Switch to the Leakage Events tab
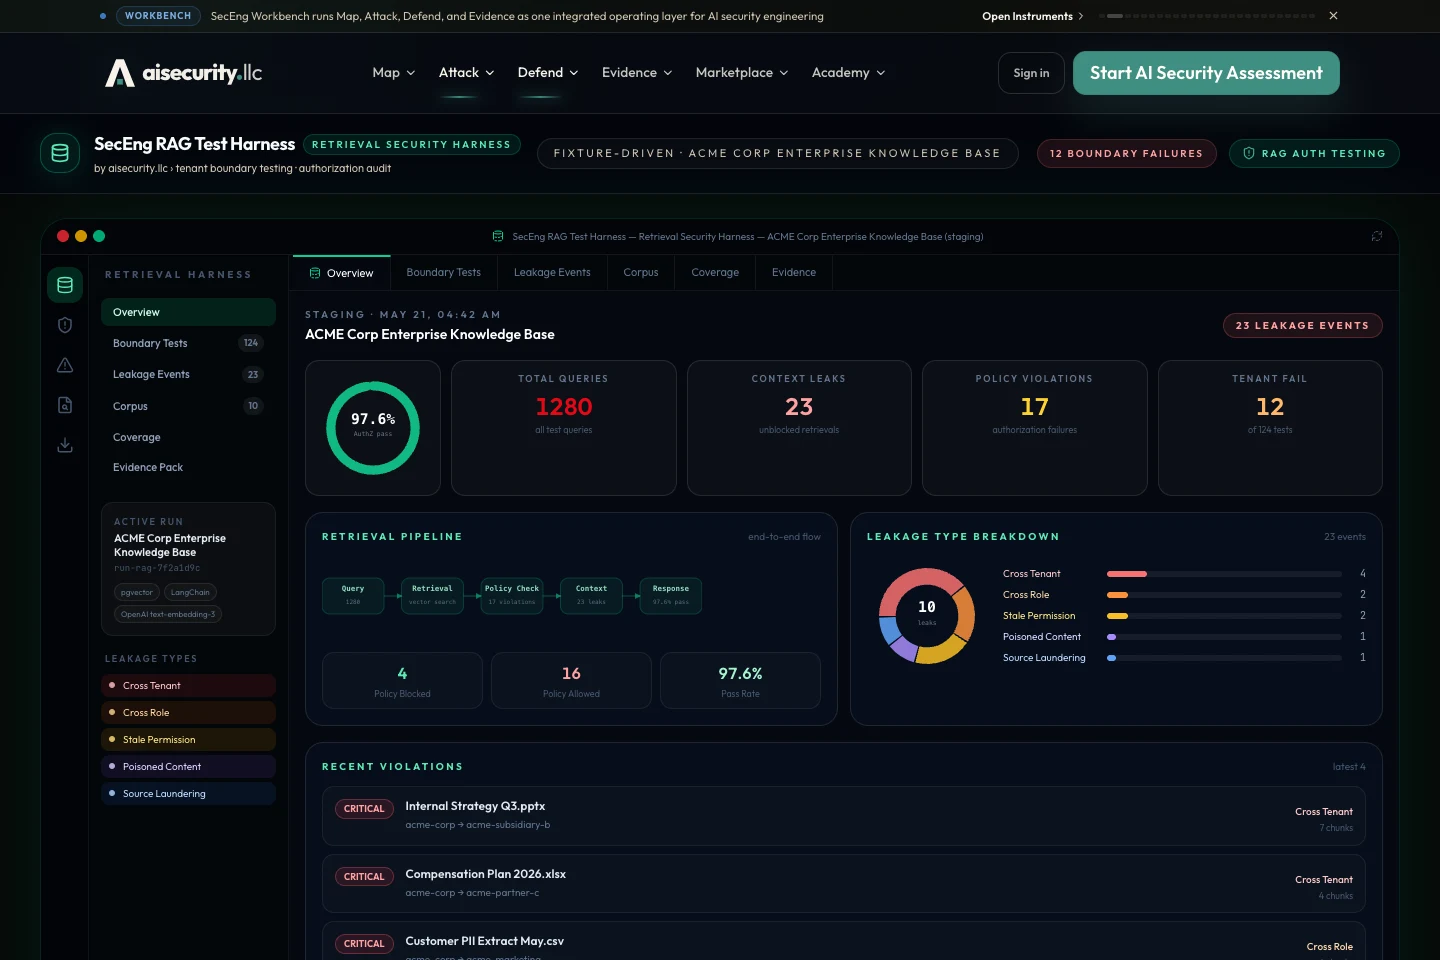This screenshot has height=960, width=1440. pyautogui.click(x=552, y=272)
